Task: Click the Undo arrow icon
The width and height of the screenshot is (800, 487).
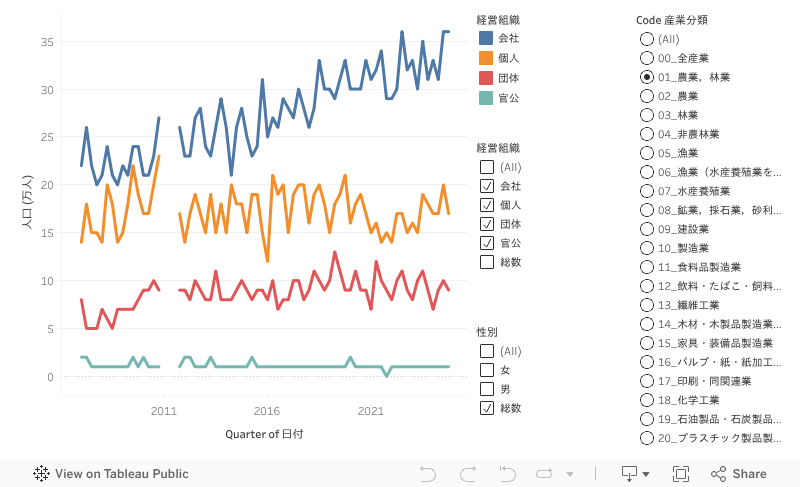Action: (428, 474)
